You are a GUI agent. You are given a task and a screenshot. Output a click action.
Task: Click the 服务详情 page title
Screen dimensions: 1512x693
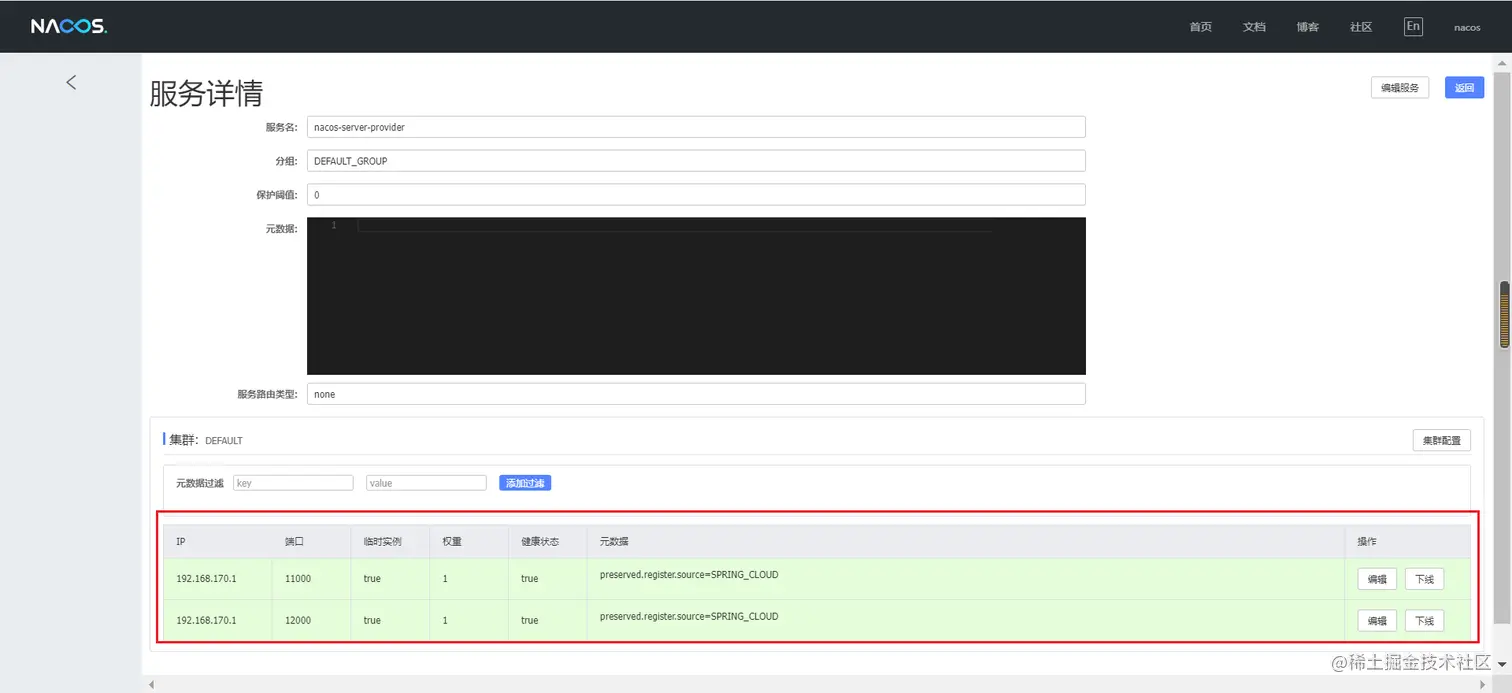(x=206, y=93)
